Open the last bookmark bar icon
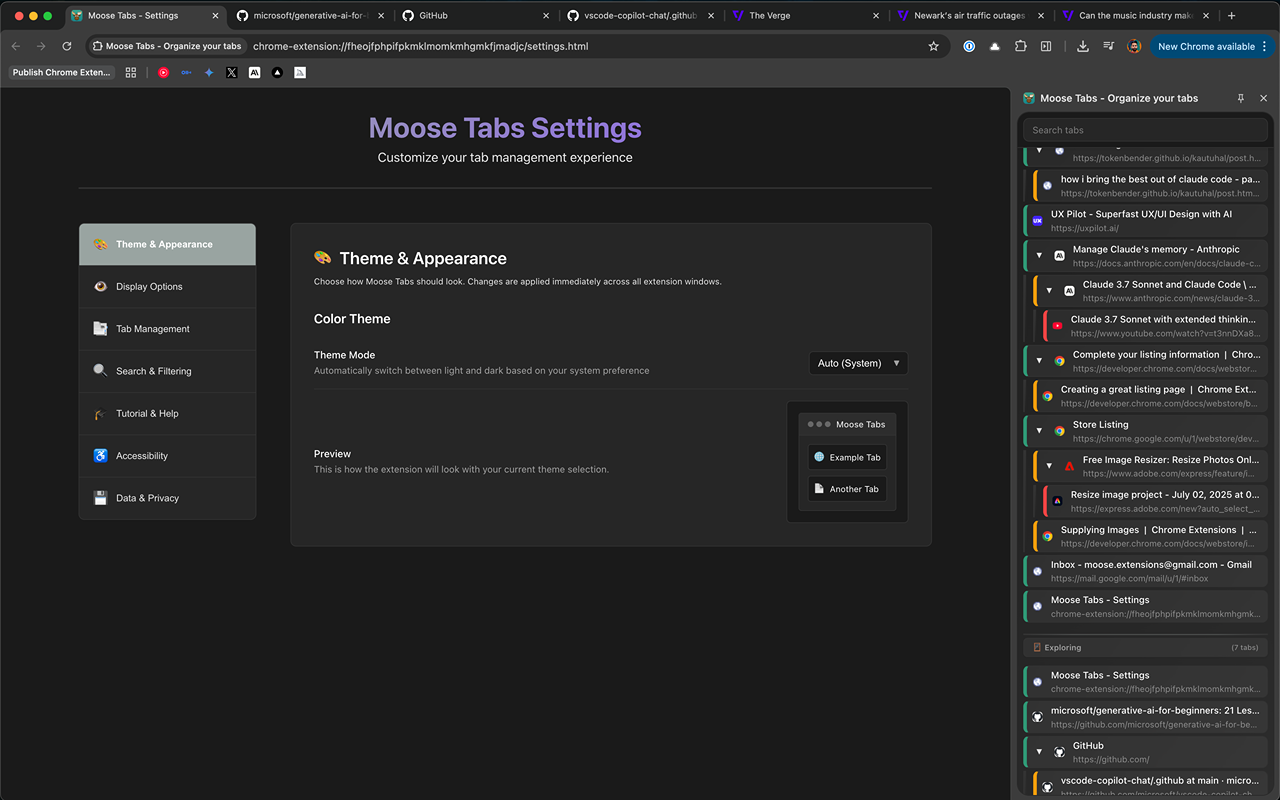Viewport: 1280px width, 800px height. (300, 72)
